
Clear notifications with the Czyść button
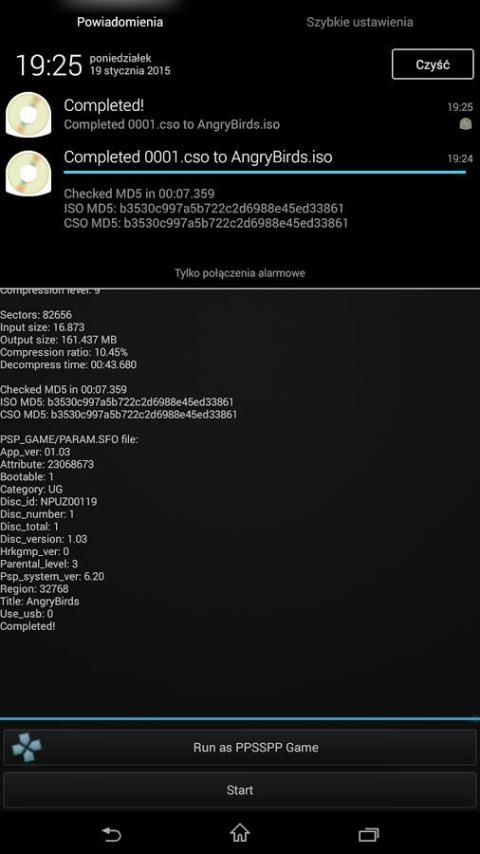pos(433,64)
